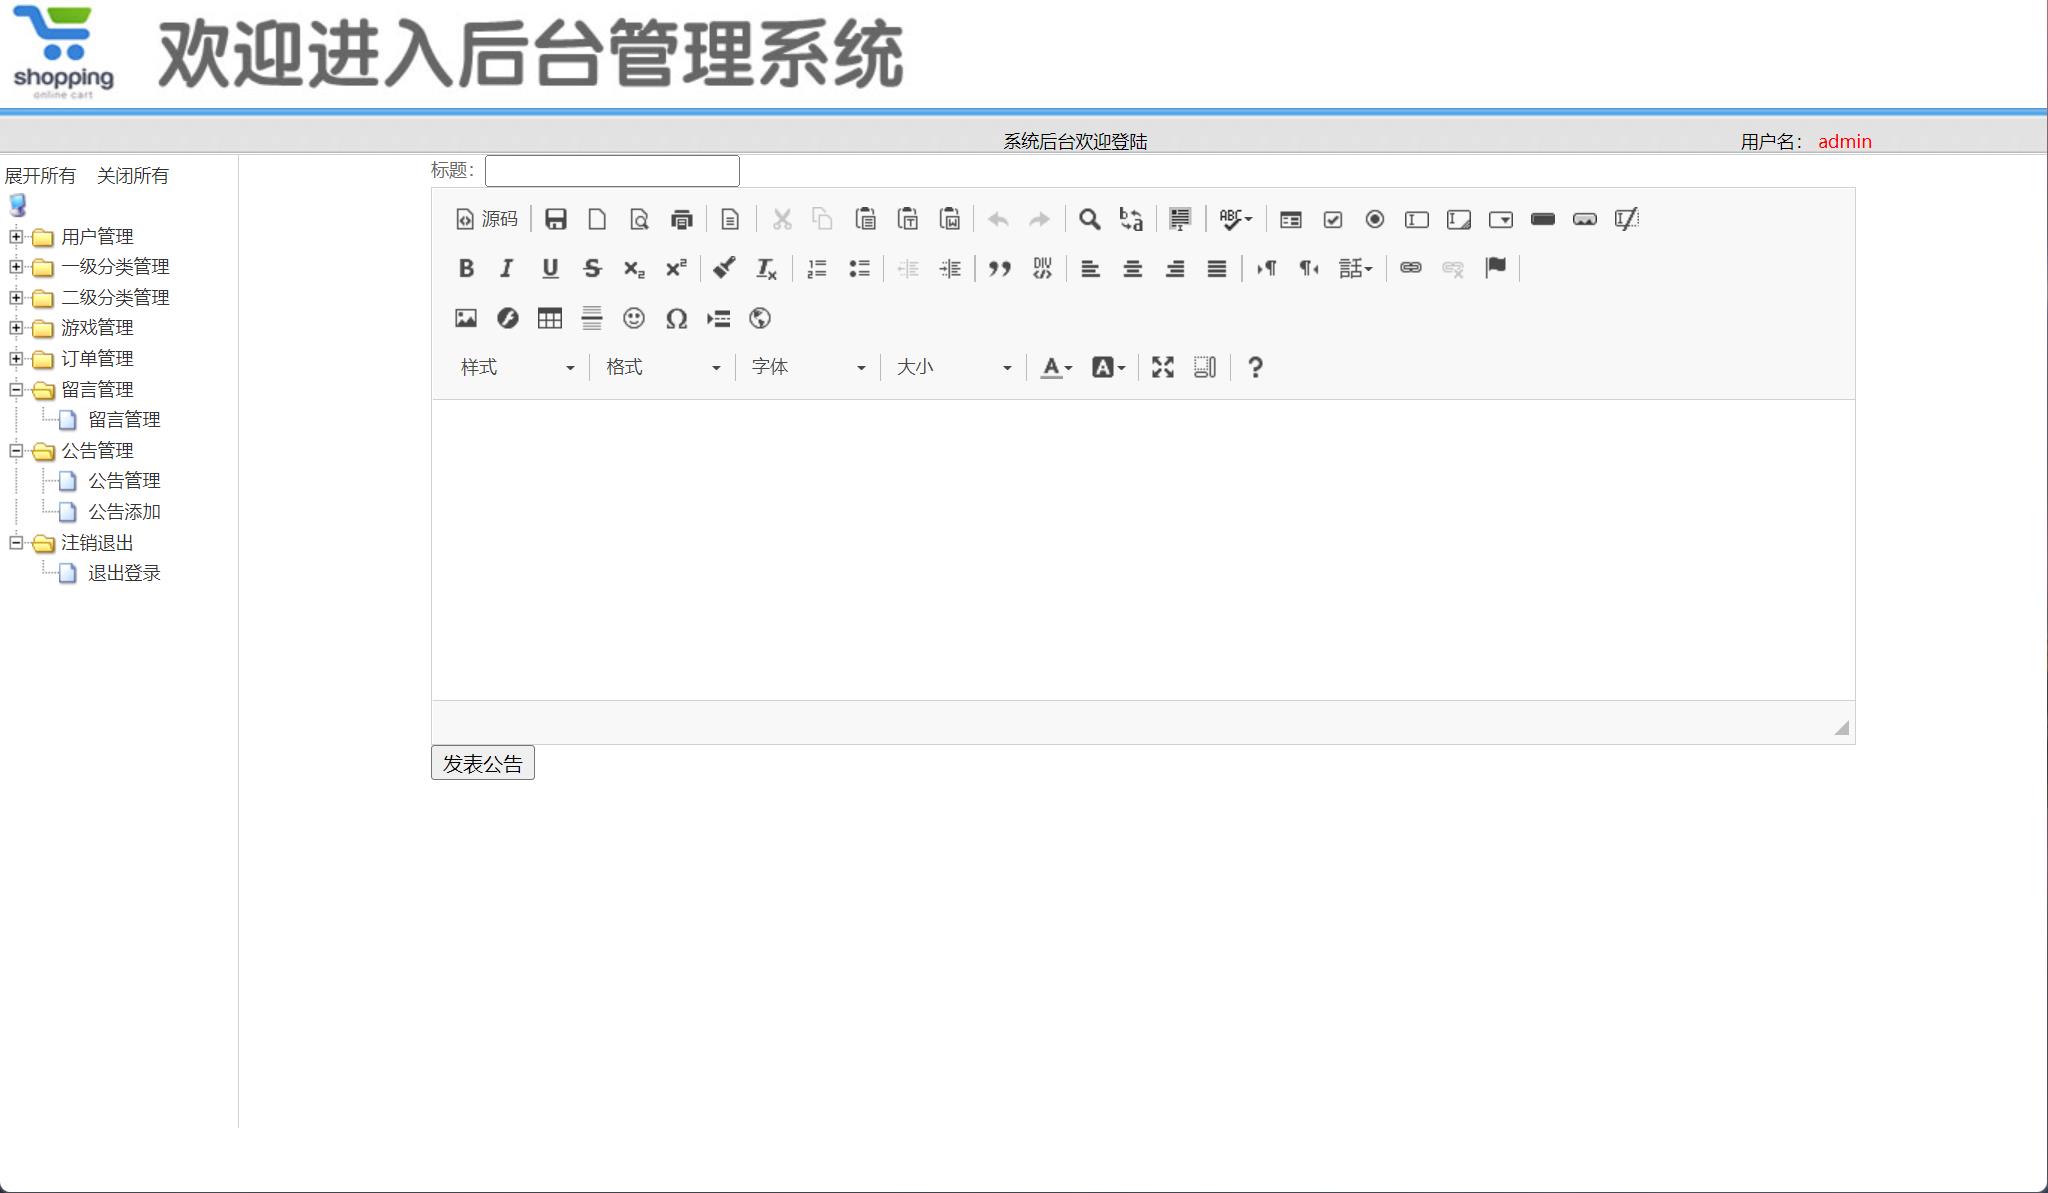Image resolution: width=2048 pixels, height=1193 pixels.
Task: Open the smiley emoticon picker
Action: 635,318
